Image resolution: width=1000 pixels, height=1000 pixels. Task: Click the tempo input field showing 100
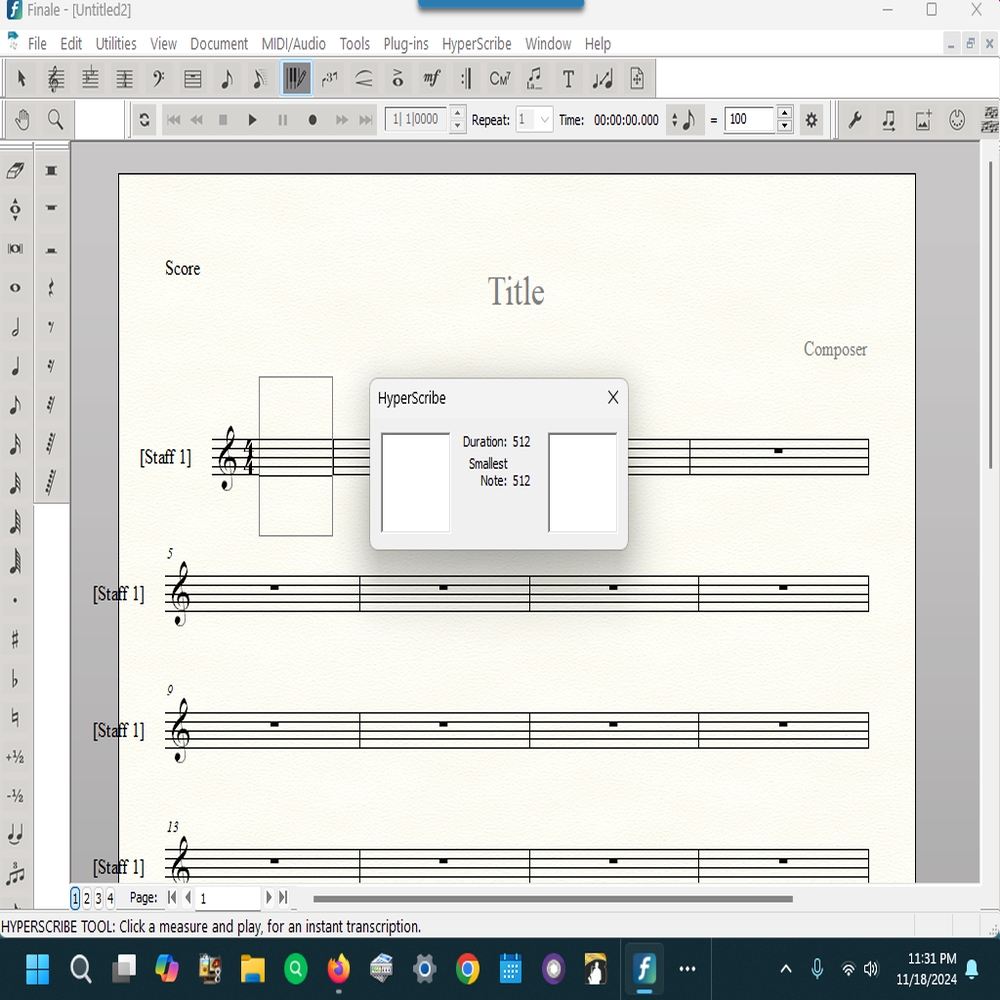pyautogui.click(x=749, y=120)
